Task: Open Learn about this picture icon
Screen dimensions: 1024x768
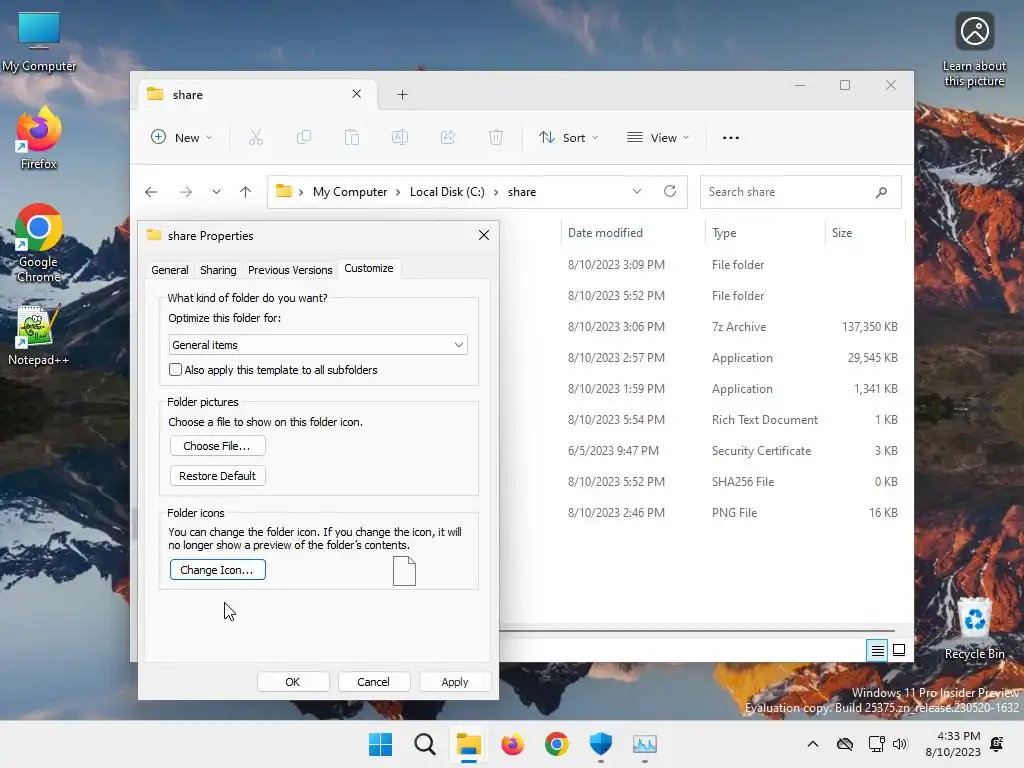Action: pyautogui.click(x=974, y=50)
